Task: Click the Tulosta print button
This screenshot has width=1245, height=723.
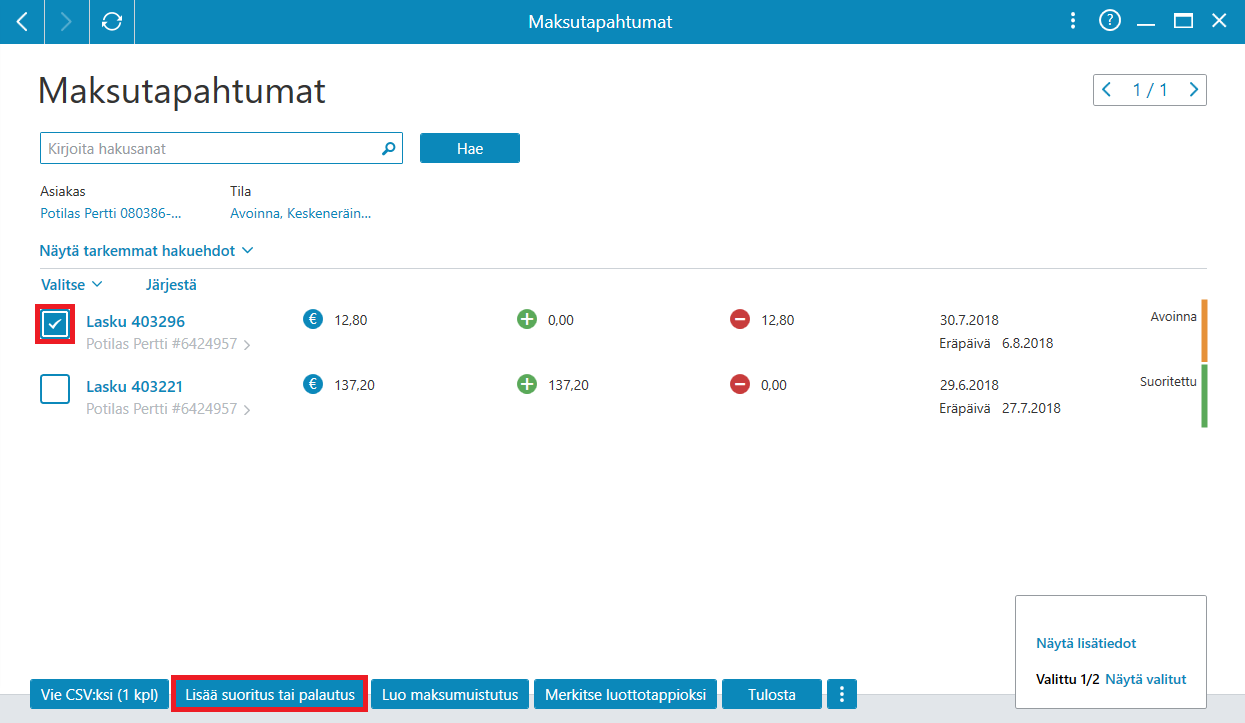Action: pyautogui.click(x=772, y=694)
